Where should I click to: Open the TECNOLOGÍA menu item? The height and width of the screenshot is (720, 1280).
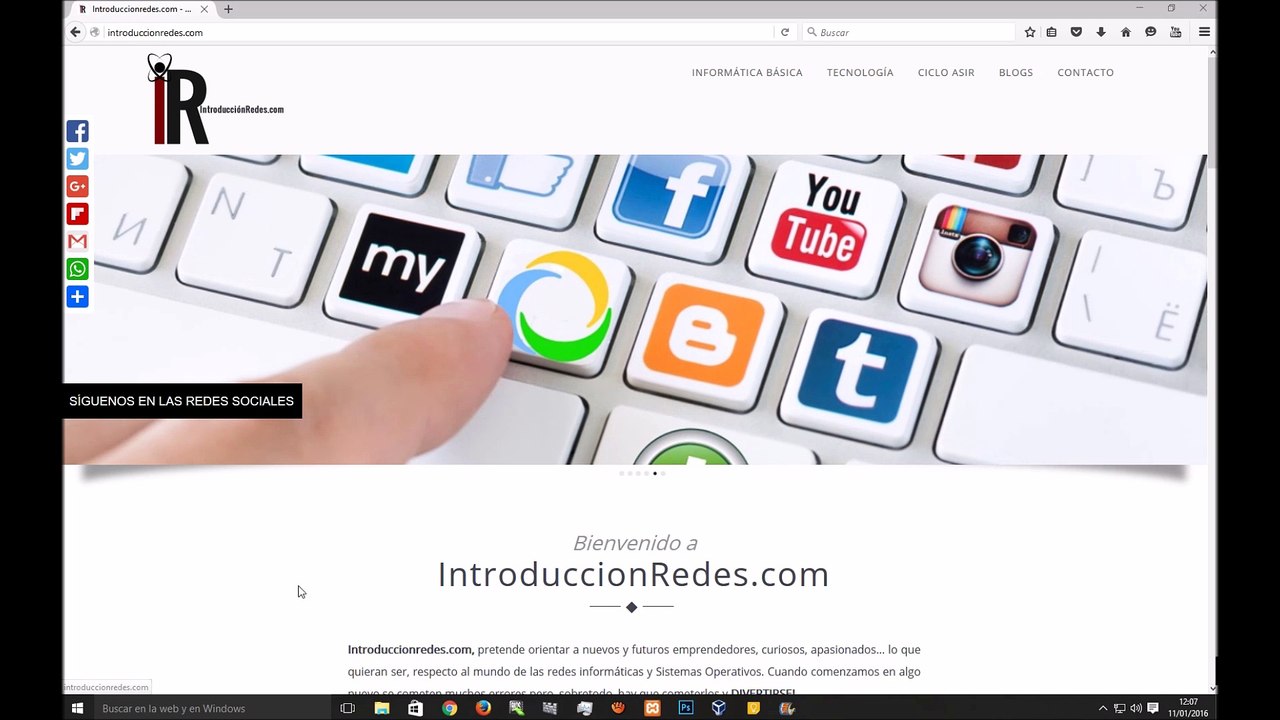[x=860, y=72]
